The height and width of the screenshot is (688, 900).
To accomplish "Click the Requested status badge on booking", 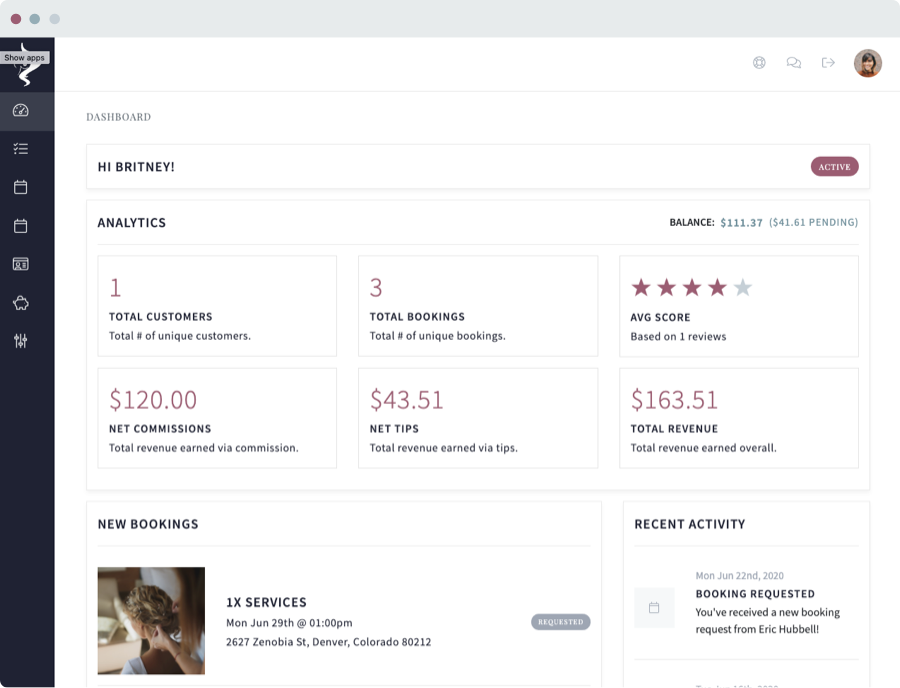I will pyautogui.click(x=560, y=622).
